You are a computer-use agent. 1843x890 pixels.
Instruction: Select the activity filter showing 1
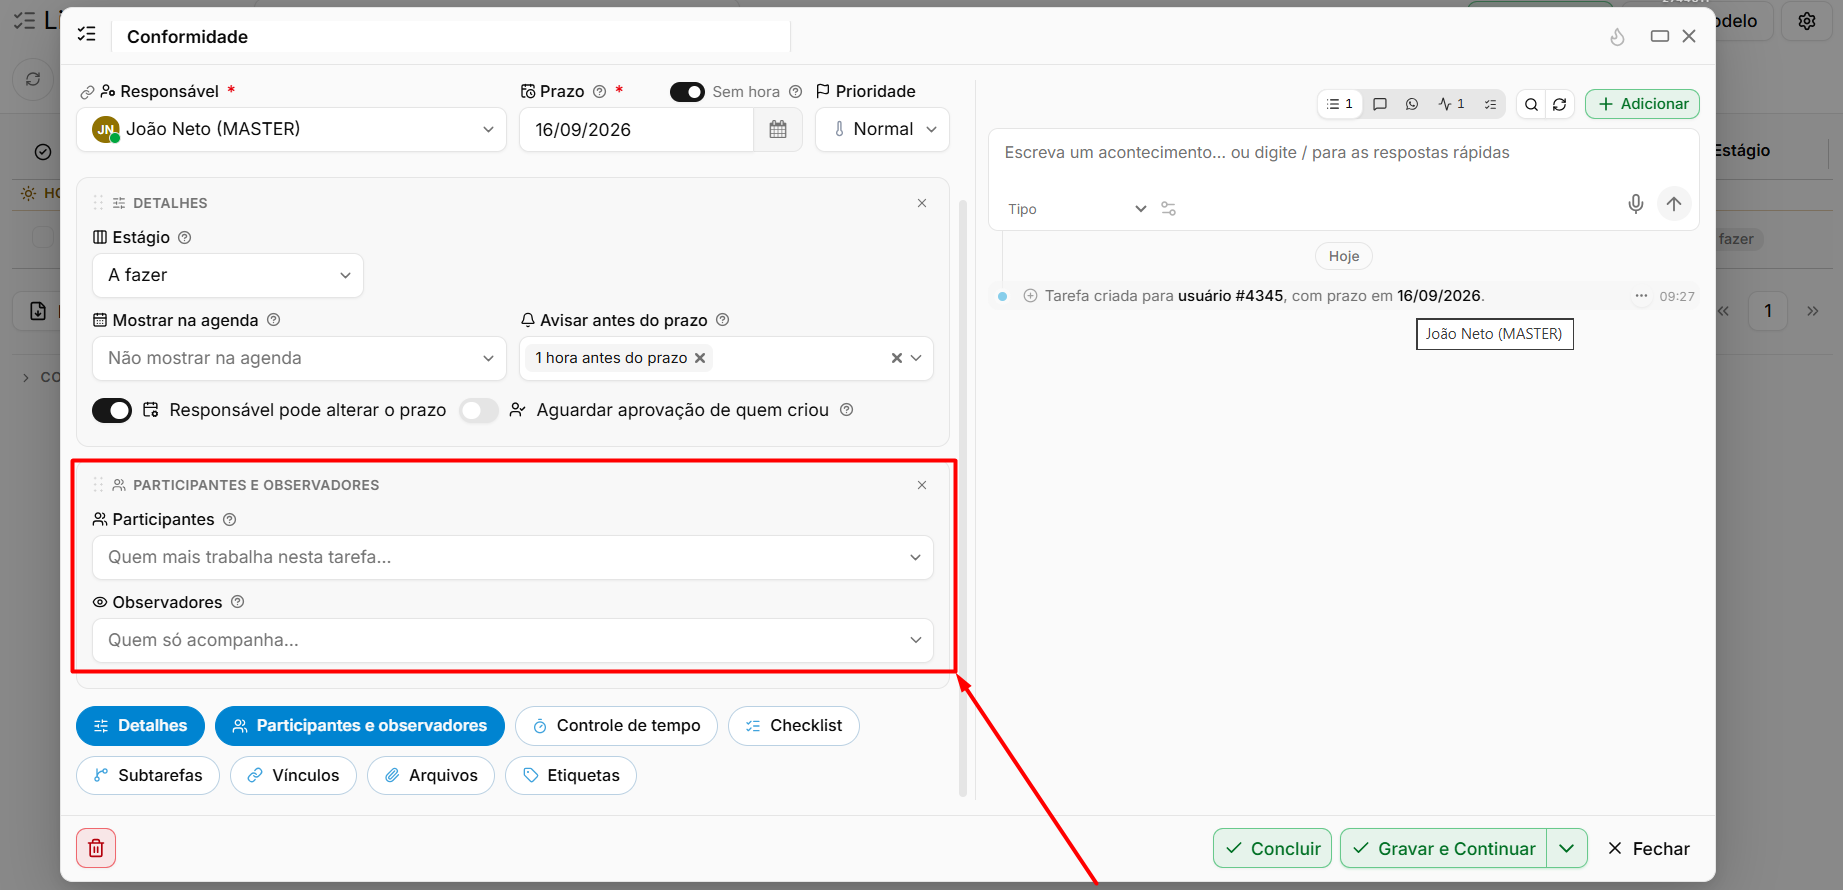point(1451,104)
